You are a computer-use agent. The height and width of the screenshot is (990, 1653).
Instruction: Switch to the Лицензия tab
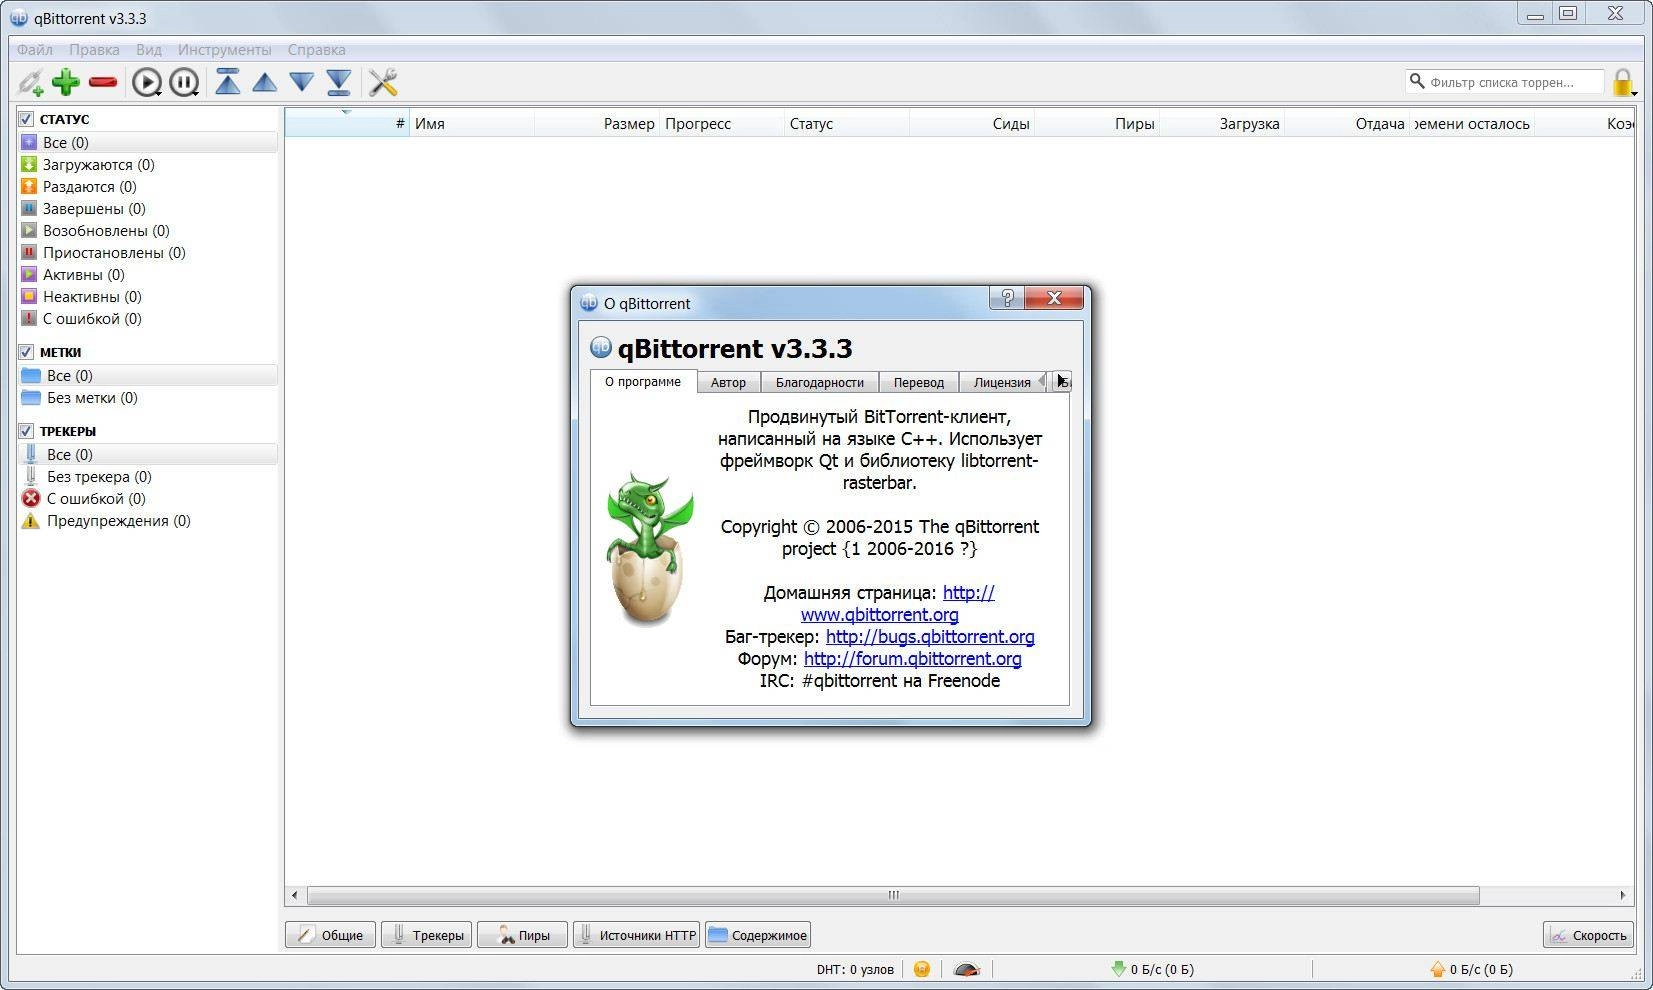tap(1001, 382)
